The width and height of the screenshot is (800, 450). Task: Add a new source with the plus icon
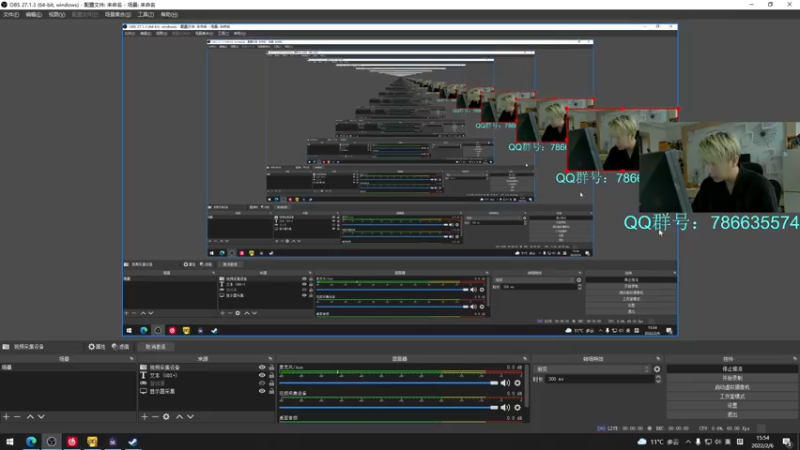144,417
